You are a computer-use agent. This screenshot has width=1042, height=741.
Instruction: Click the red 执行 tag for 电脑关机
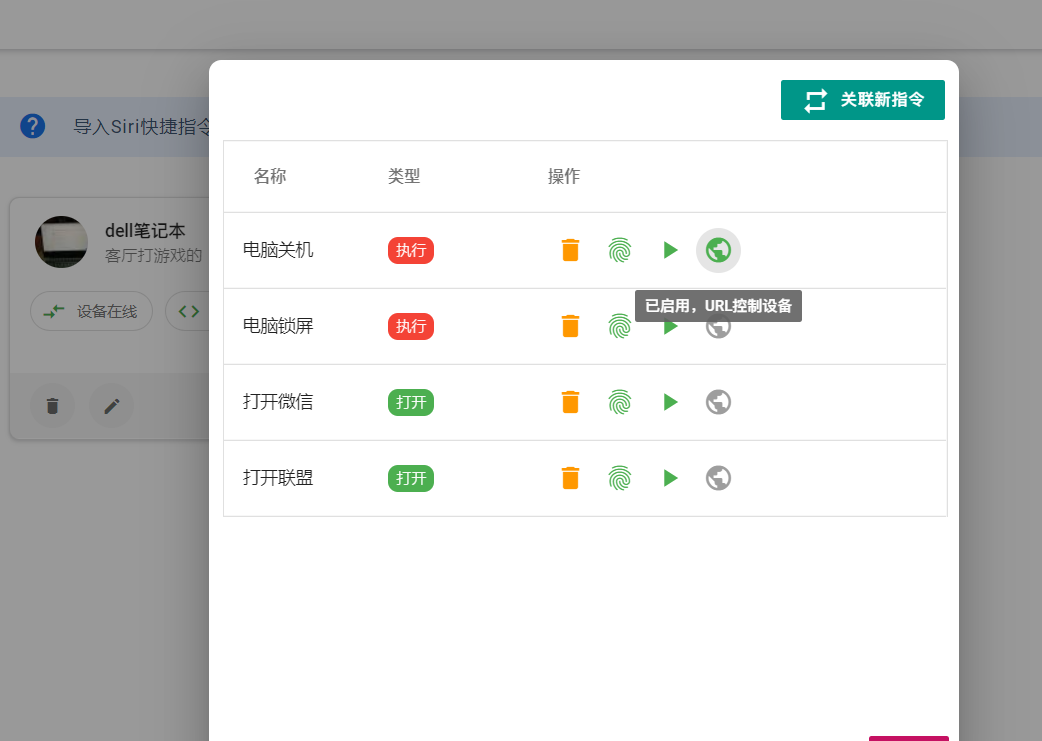410,250
